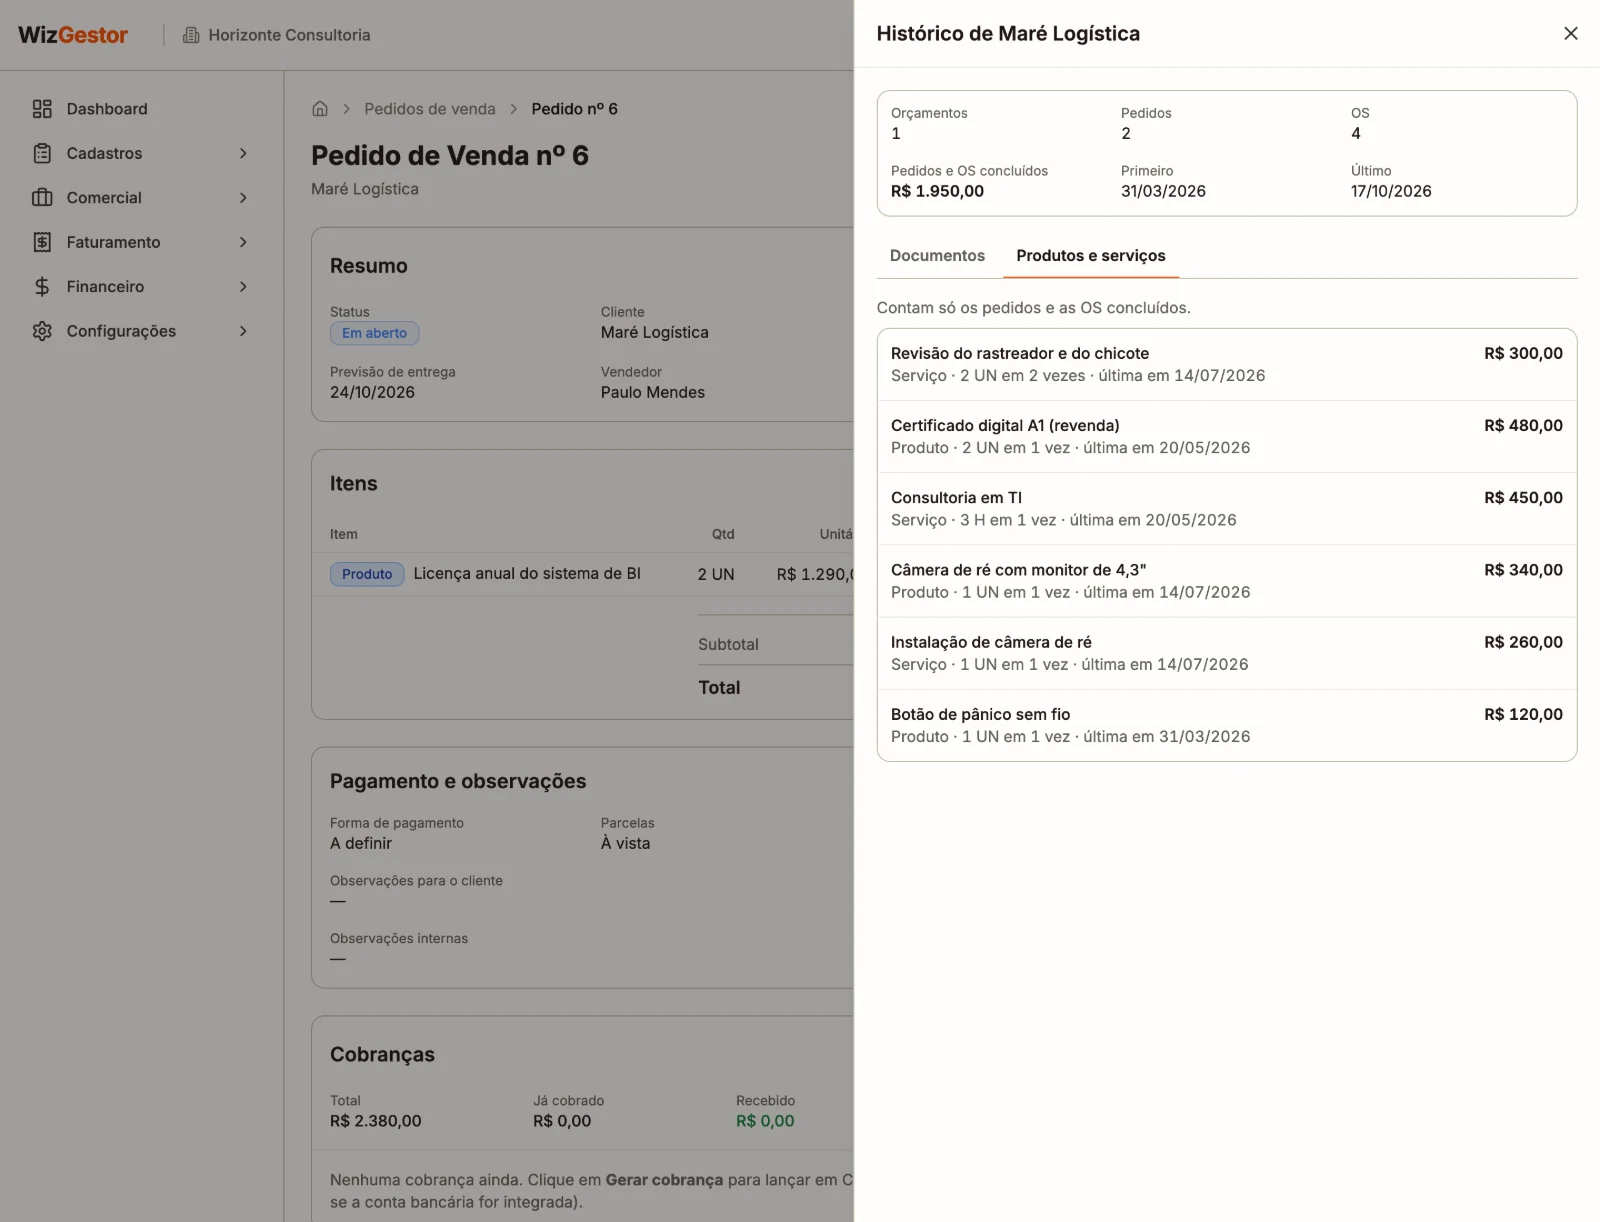The image size is (1600, 1222).
Task: Click the Previsão de entrega date 24/10/2026
Action: (372, 393)
